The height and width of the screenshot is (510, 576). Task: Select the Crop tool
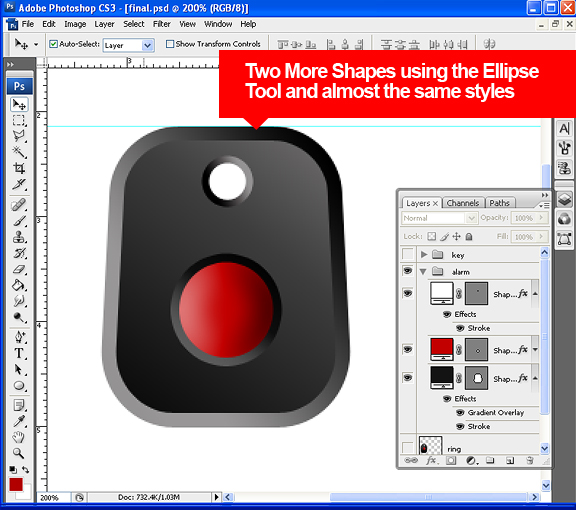click(x=19, y=168)
